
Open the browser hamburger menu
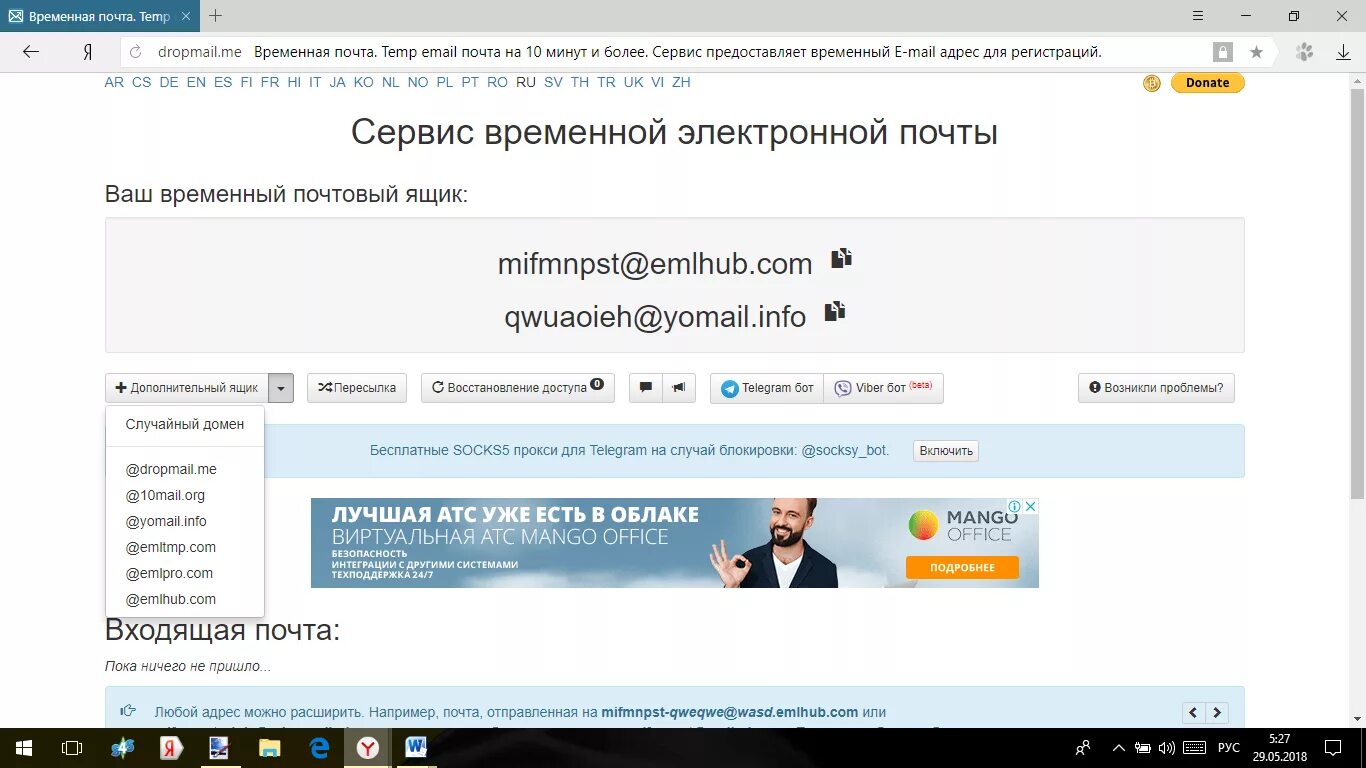point(1198,16)
